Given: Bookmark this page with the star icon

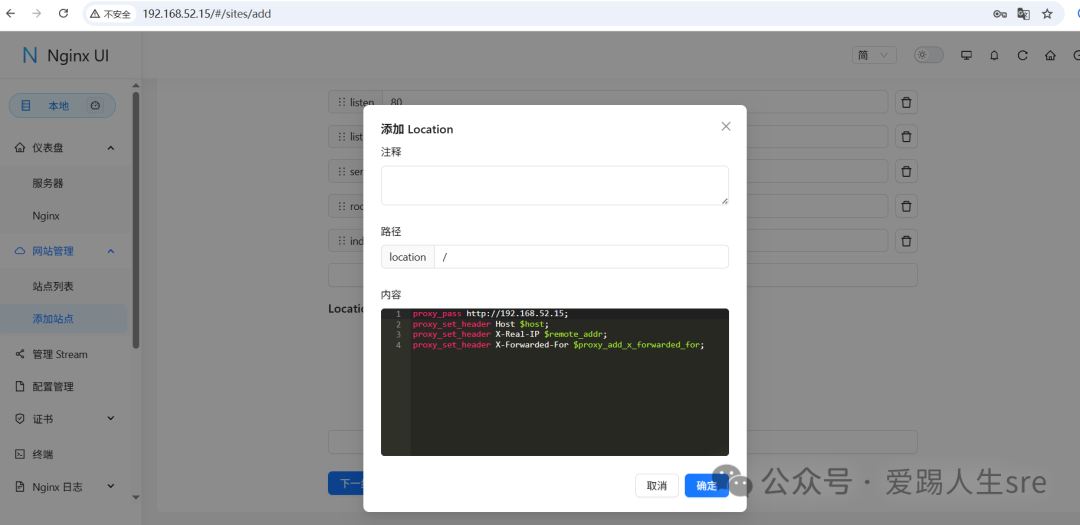Looking at the screenshot, I should pyautogui.click(x=1047, y=14).
